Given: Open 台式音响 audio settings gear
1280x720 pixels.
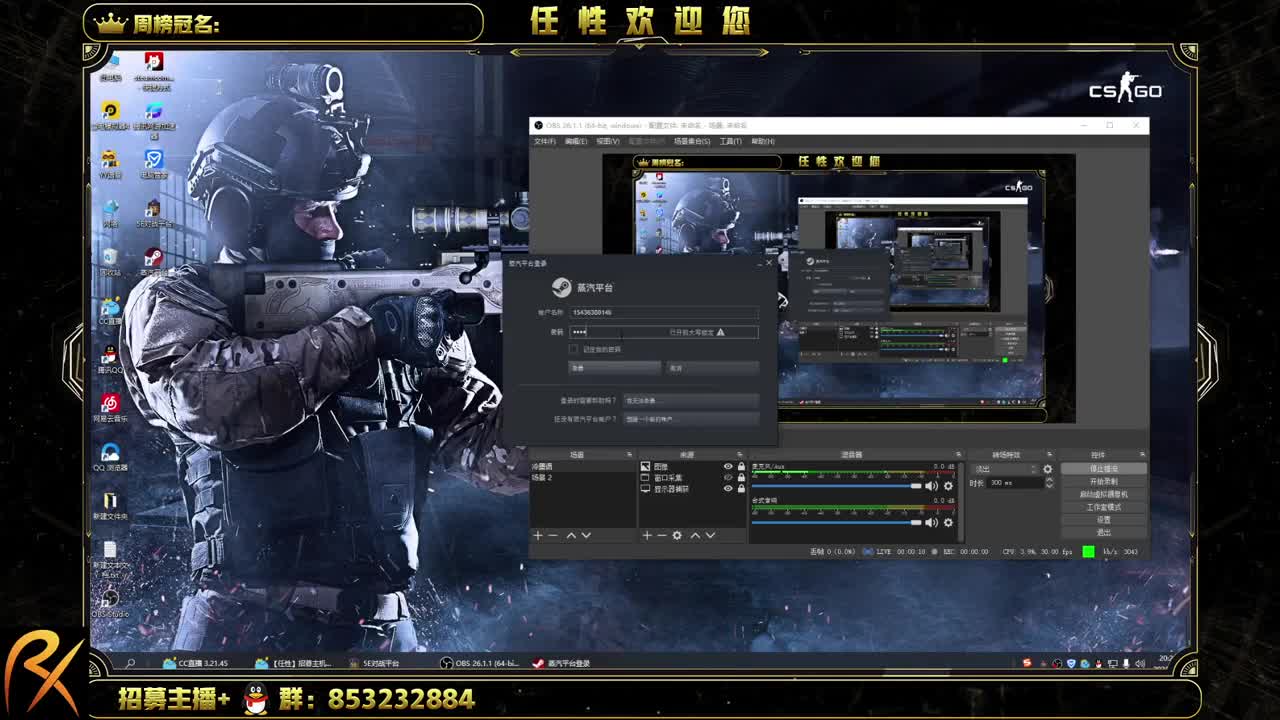Looking at the screenshot, I should click(x=948, y=522).
